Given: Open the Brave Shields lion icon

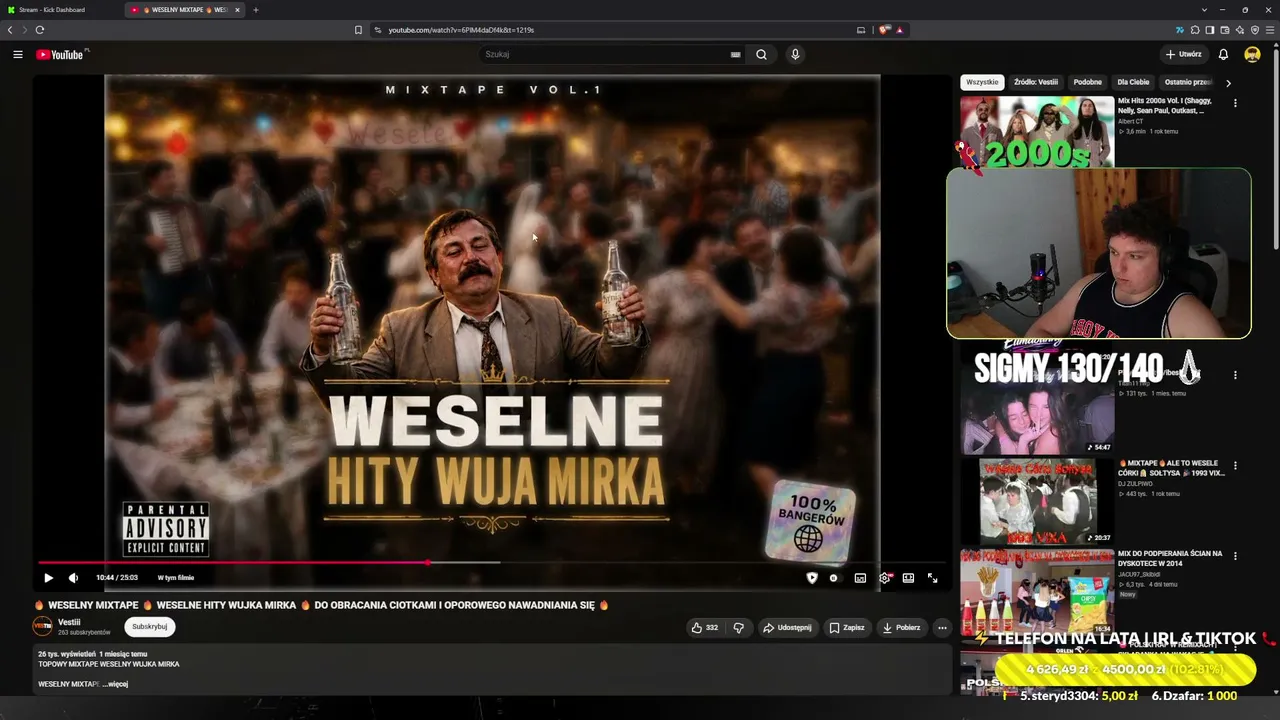Looking at the screenshot, I should pos(884,30).
